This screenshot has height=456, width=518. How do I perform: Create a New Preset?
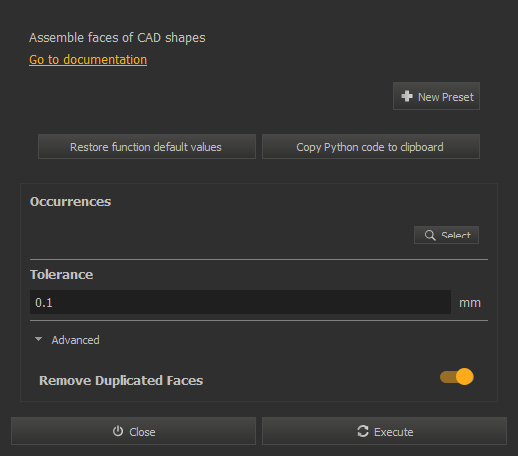436,96
